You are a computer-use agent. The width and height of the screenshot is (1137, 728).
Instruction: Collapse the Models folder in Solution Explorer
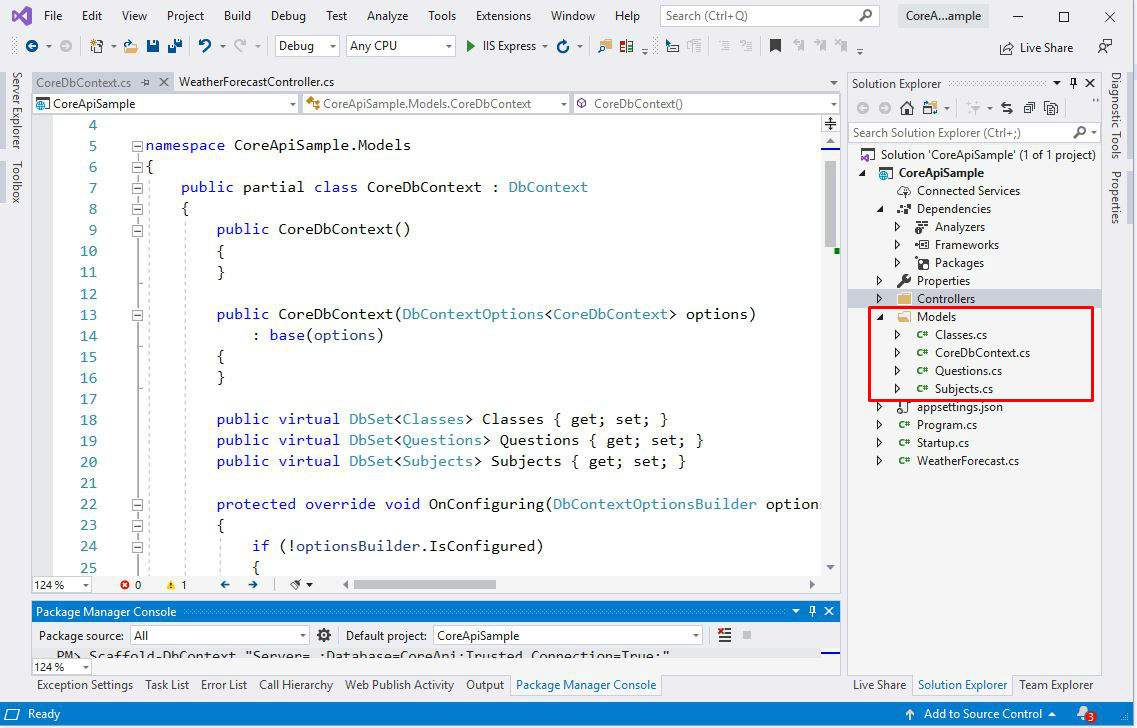(880, 317)
